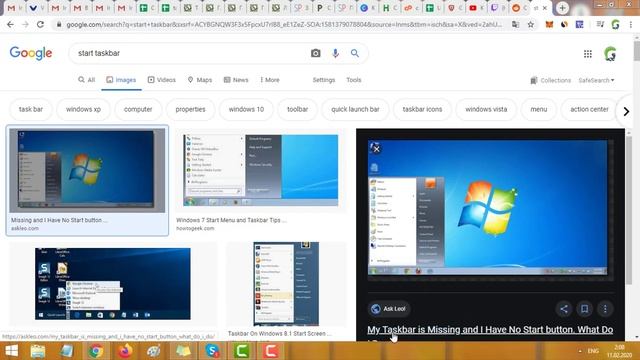Click large preview image of Windows 7

pyautogui.click(x=487, y=208)
